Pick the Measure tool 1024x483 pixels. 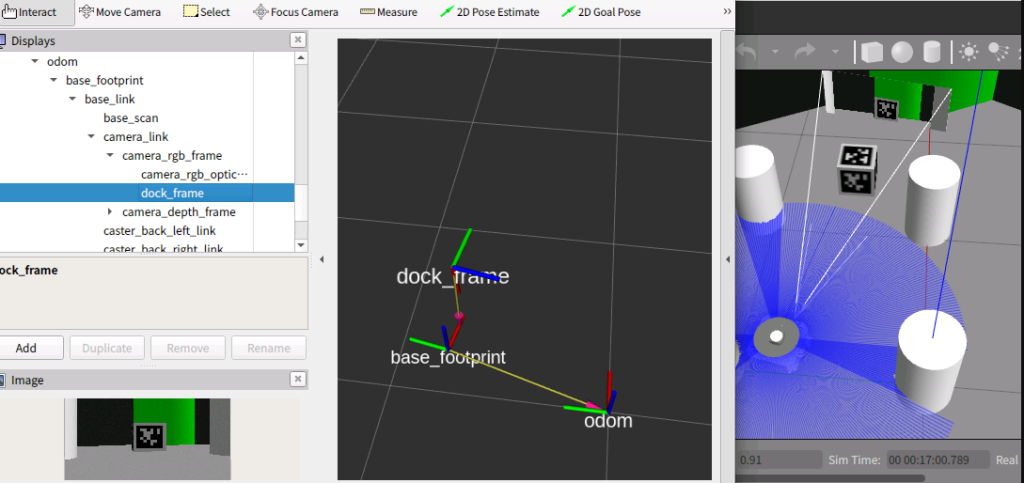(389, 12)
